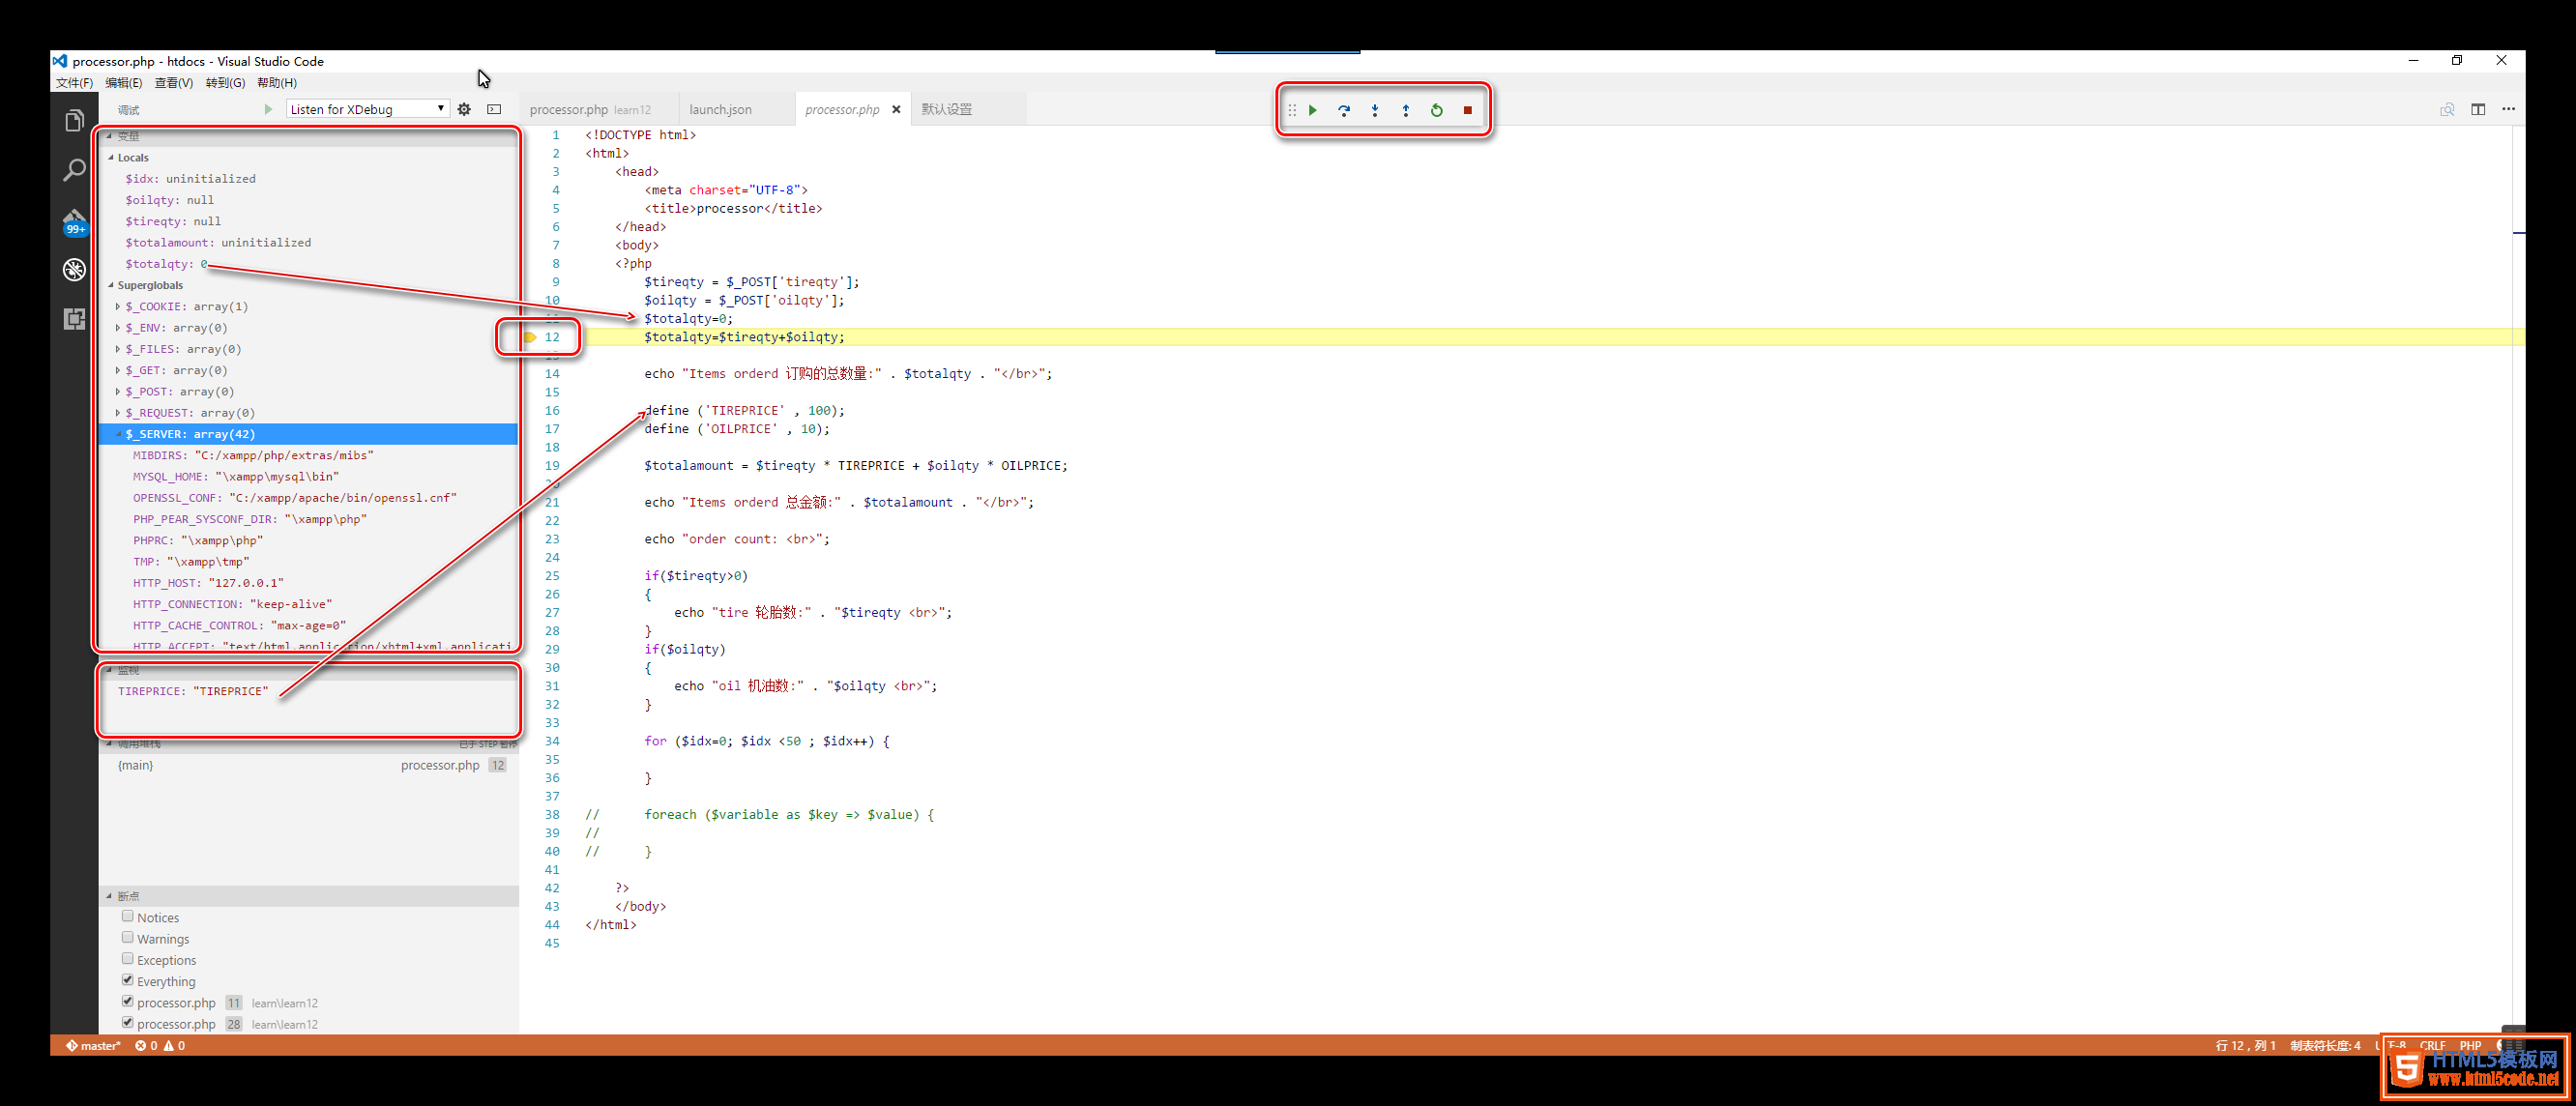Open the 帮助(H) menu
This screenshot has width=2576, height=1106.
click(x=277, y=83)
